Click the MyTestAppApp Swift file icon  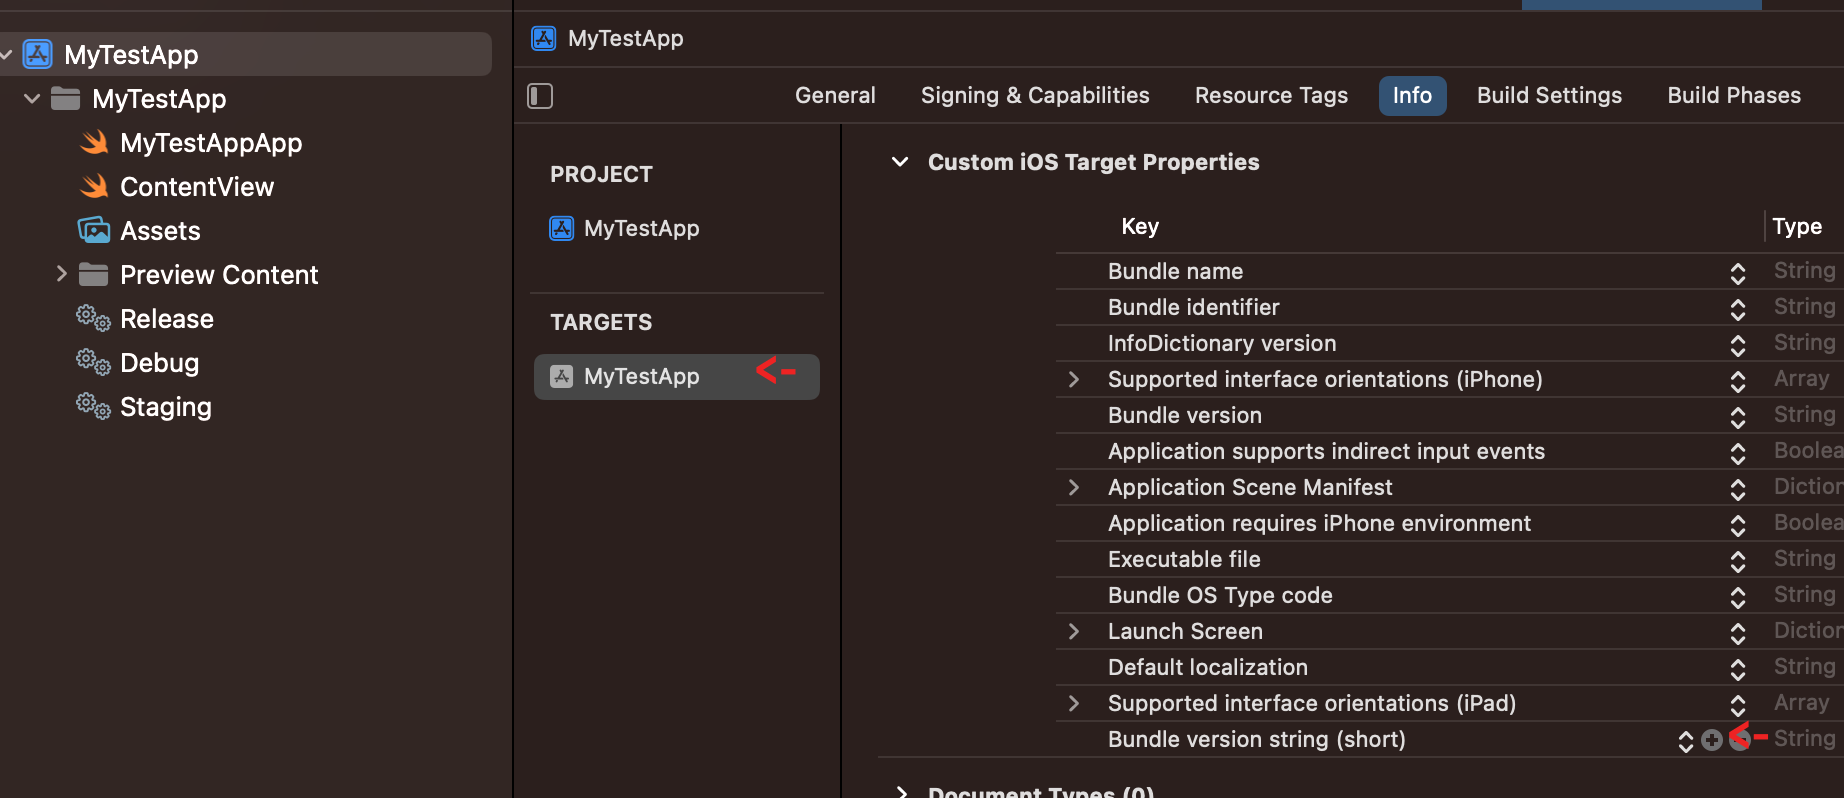click(95, 143)
